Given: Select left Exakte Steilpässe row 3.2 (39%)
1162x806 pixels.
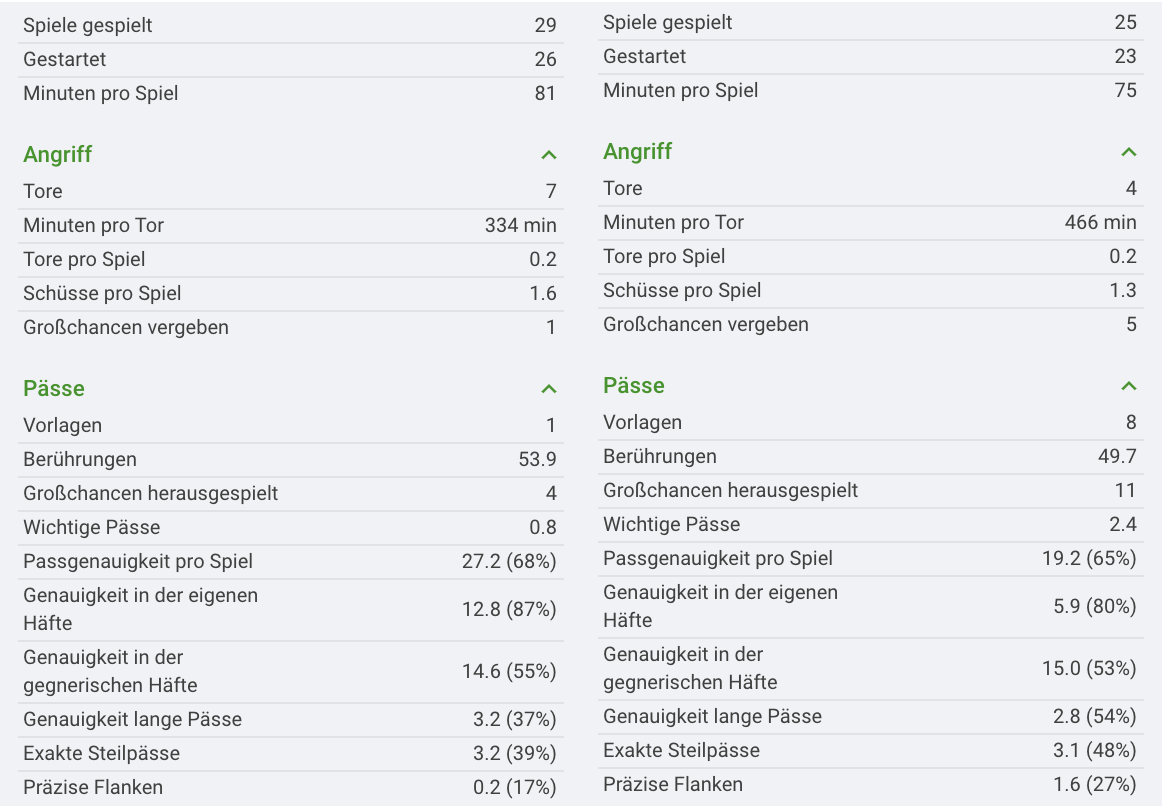Looking at the screenshot, I should pyautogui.click(x=290, y=753).
